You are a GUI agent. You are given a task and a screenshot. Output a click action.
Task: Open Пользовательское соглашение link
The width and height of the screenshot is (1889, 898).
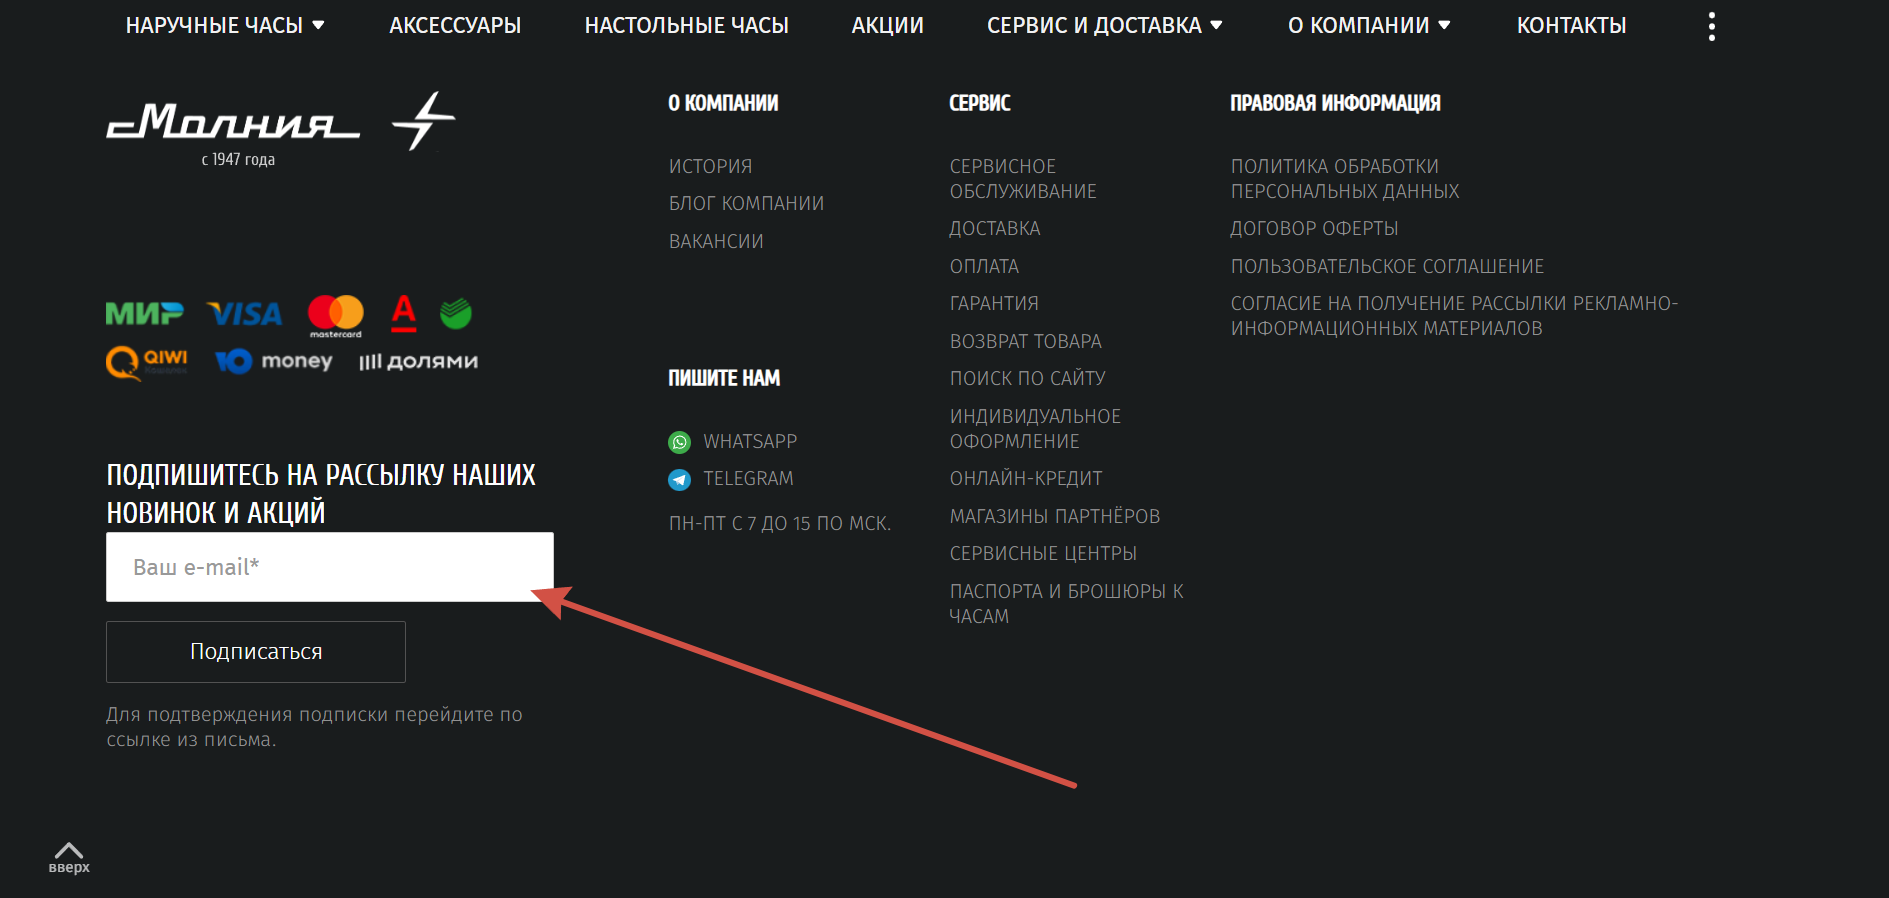[x=1387, y=266]
